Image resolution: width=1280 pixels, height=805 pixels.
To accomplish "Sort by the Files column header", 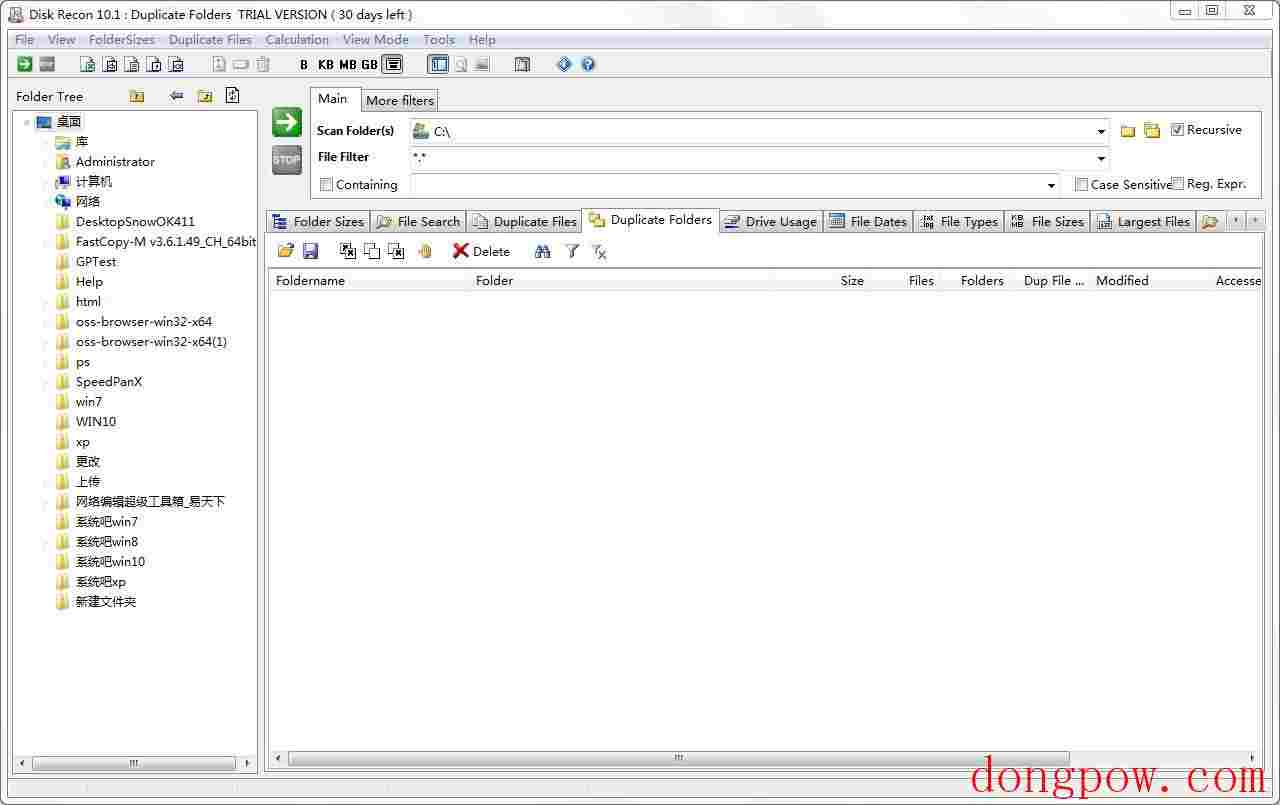I will (904, 281).
